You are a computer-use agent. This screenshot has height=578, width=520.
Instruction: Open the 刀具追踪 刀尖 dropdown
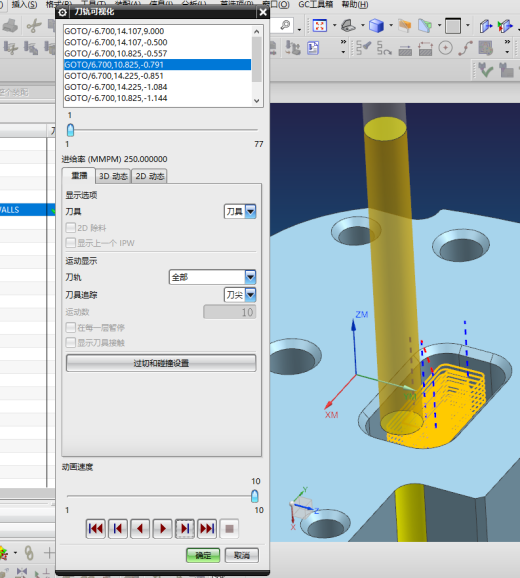(240, 295)
